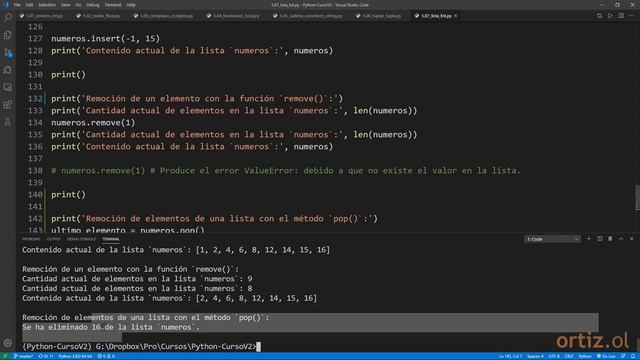This screenshot has width=640, height=360.
Task: Select the Terminal panel tab
Action: (x=111, y=239)
